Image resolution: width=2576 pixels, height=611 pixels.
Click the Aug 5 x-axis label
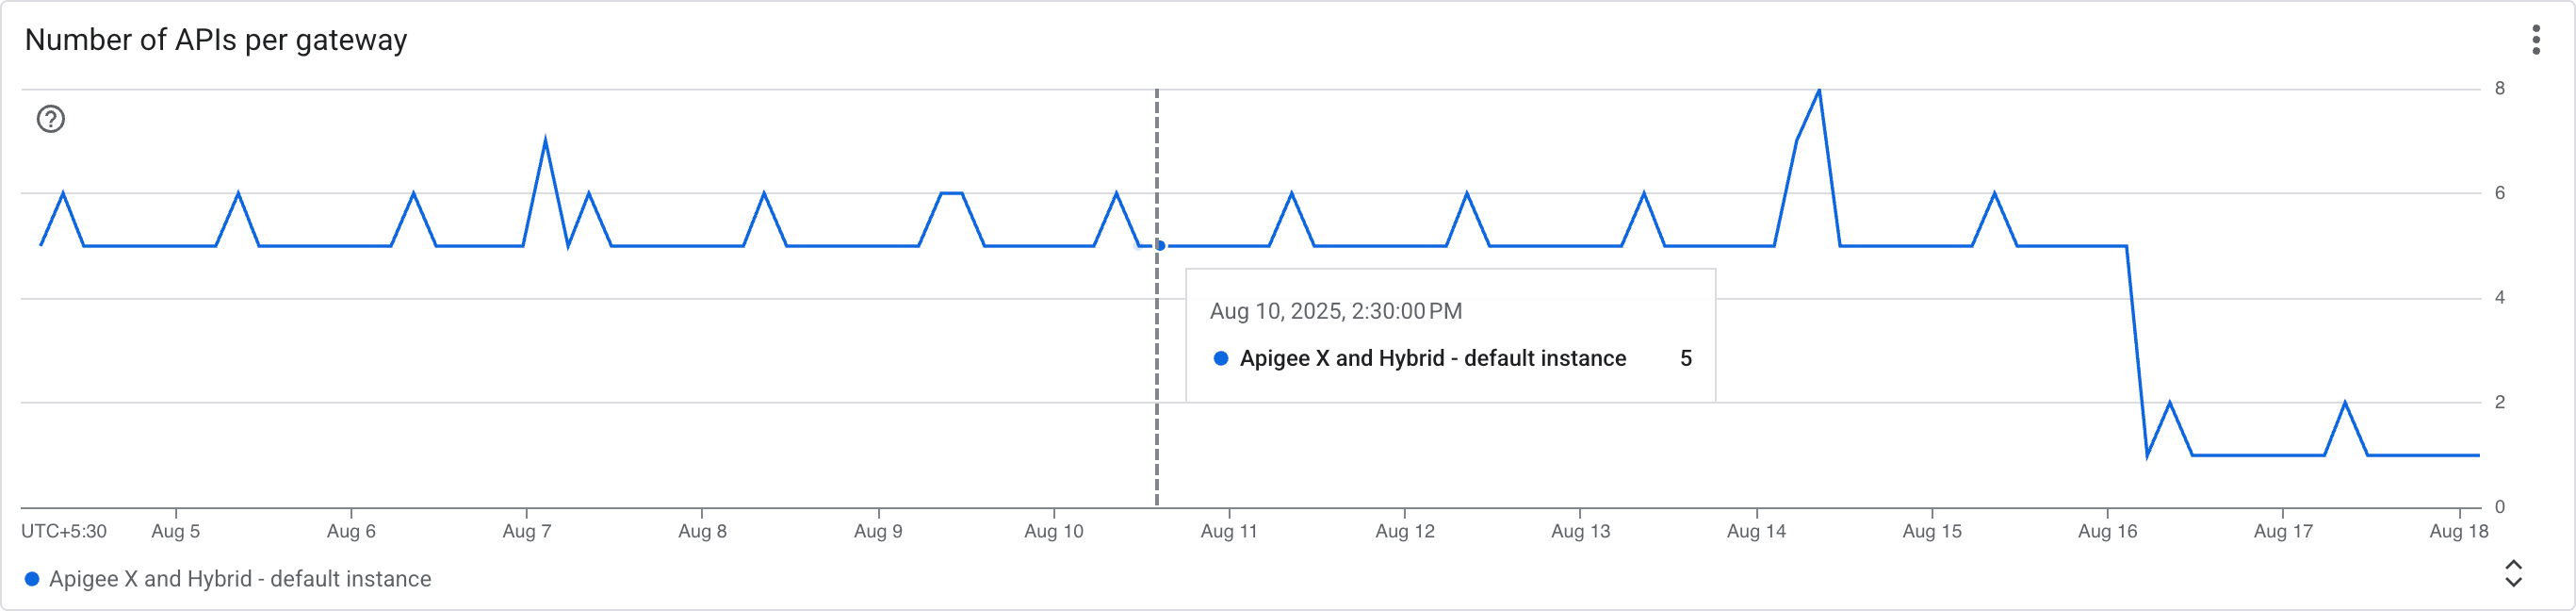pyautogui.click(x=175, y=531)
